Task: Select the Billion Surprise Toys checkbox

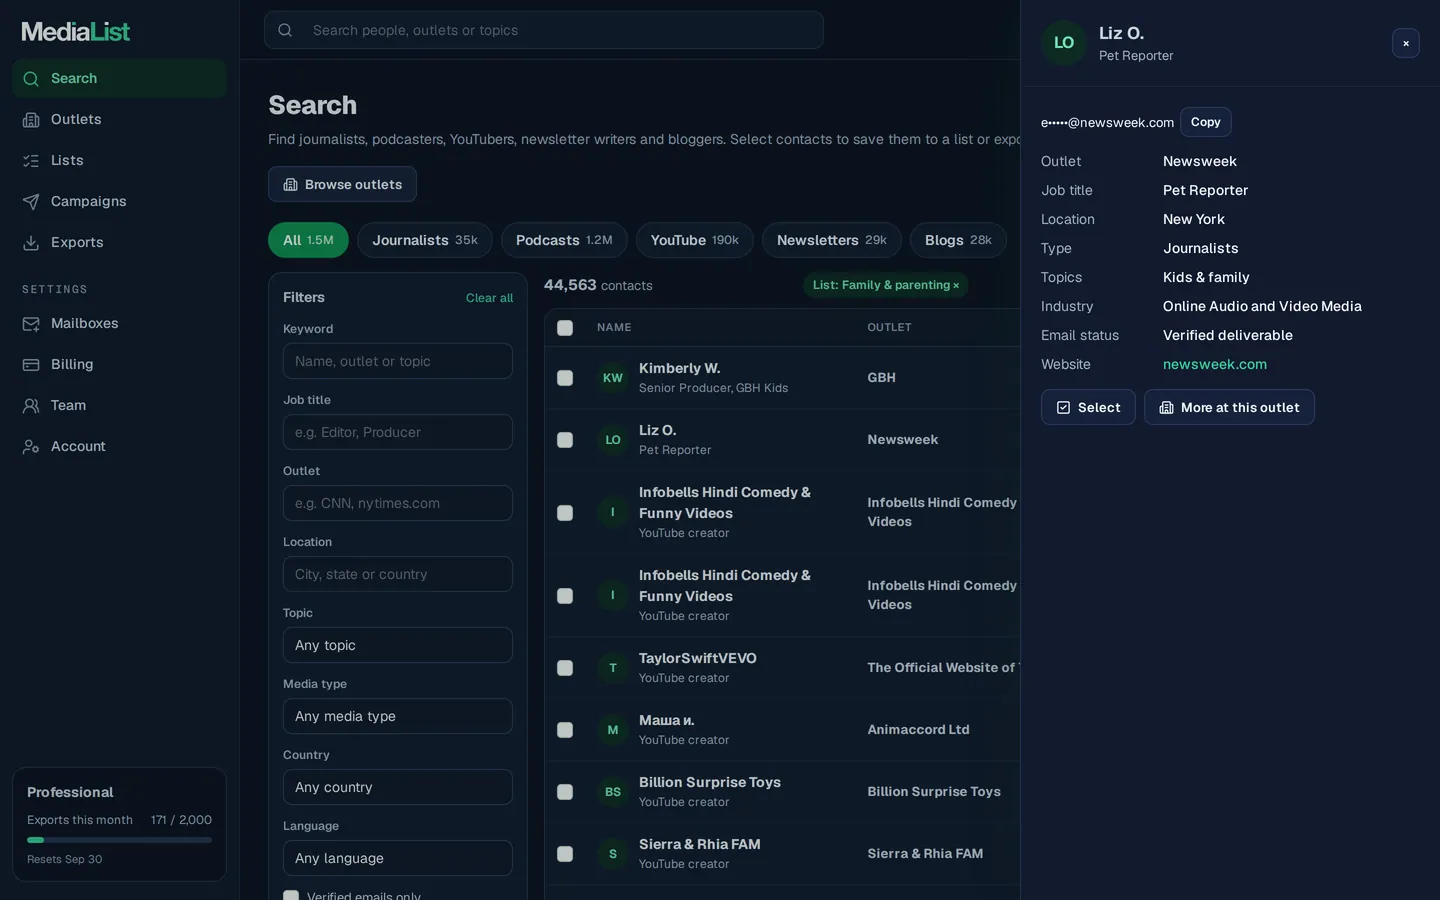Action: coord(565,792)
